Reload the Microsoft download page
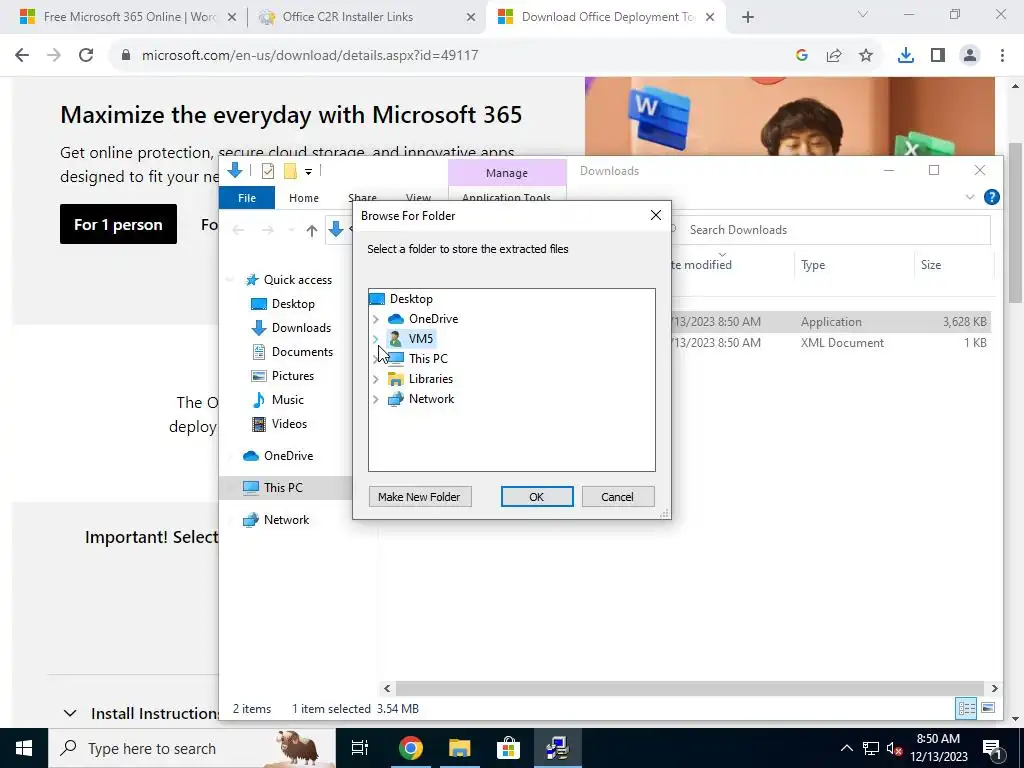The image size is (1024, 768). click(x=86, y=56)
